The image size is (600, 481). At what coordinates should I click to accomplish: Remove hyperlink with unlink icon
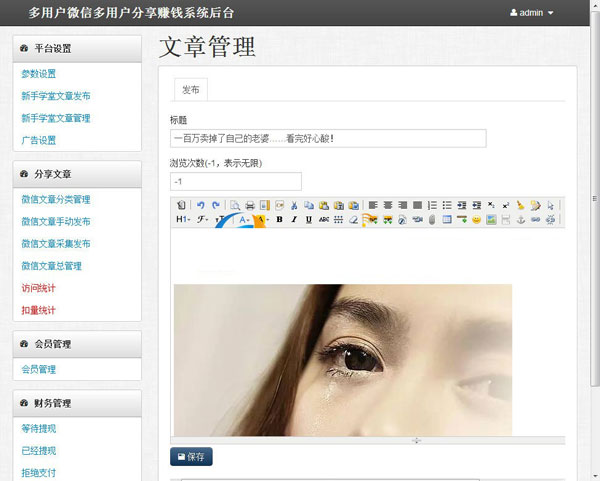pos(550,219)
